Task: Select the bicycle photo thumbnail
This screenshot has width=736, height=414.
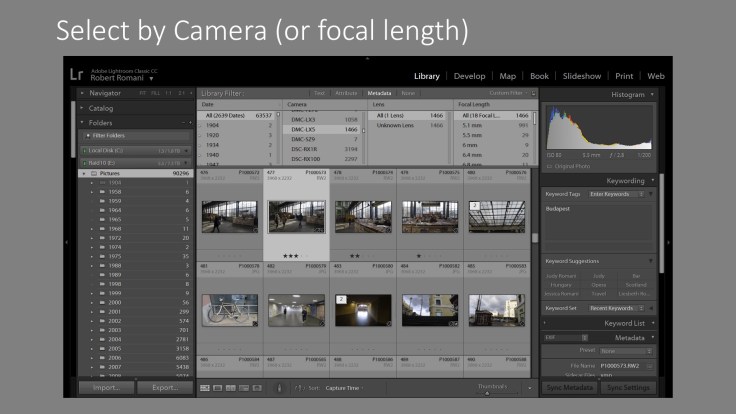Action: click(229, 310)
